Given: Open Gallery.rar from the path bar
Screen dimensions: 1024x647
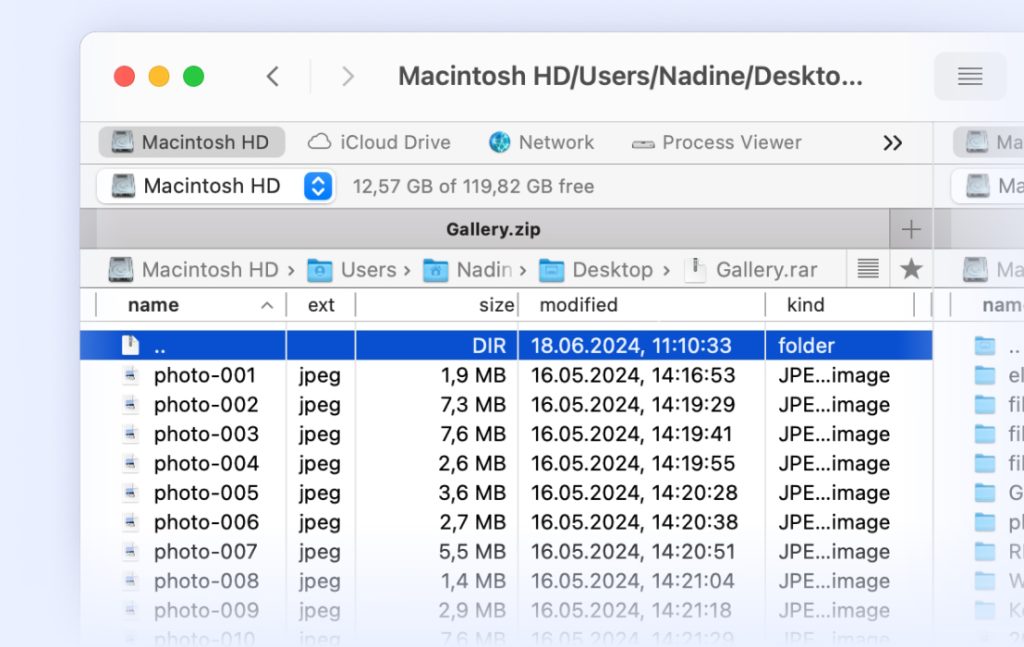Looking at the screenshot, I should [766, 268].
